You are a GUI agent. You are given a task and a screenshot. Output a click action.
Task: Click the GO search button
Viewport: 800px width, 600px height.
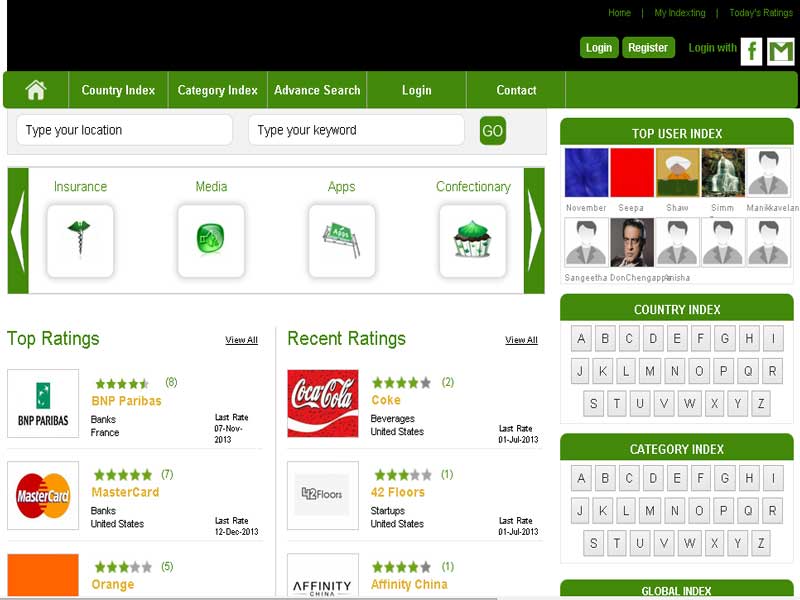[492, 131]
